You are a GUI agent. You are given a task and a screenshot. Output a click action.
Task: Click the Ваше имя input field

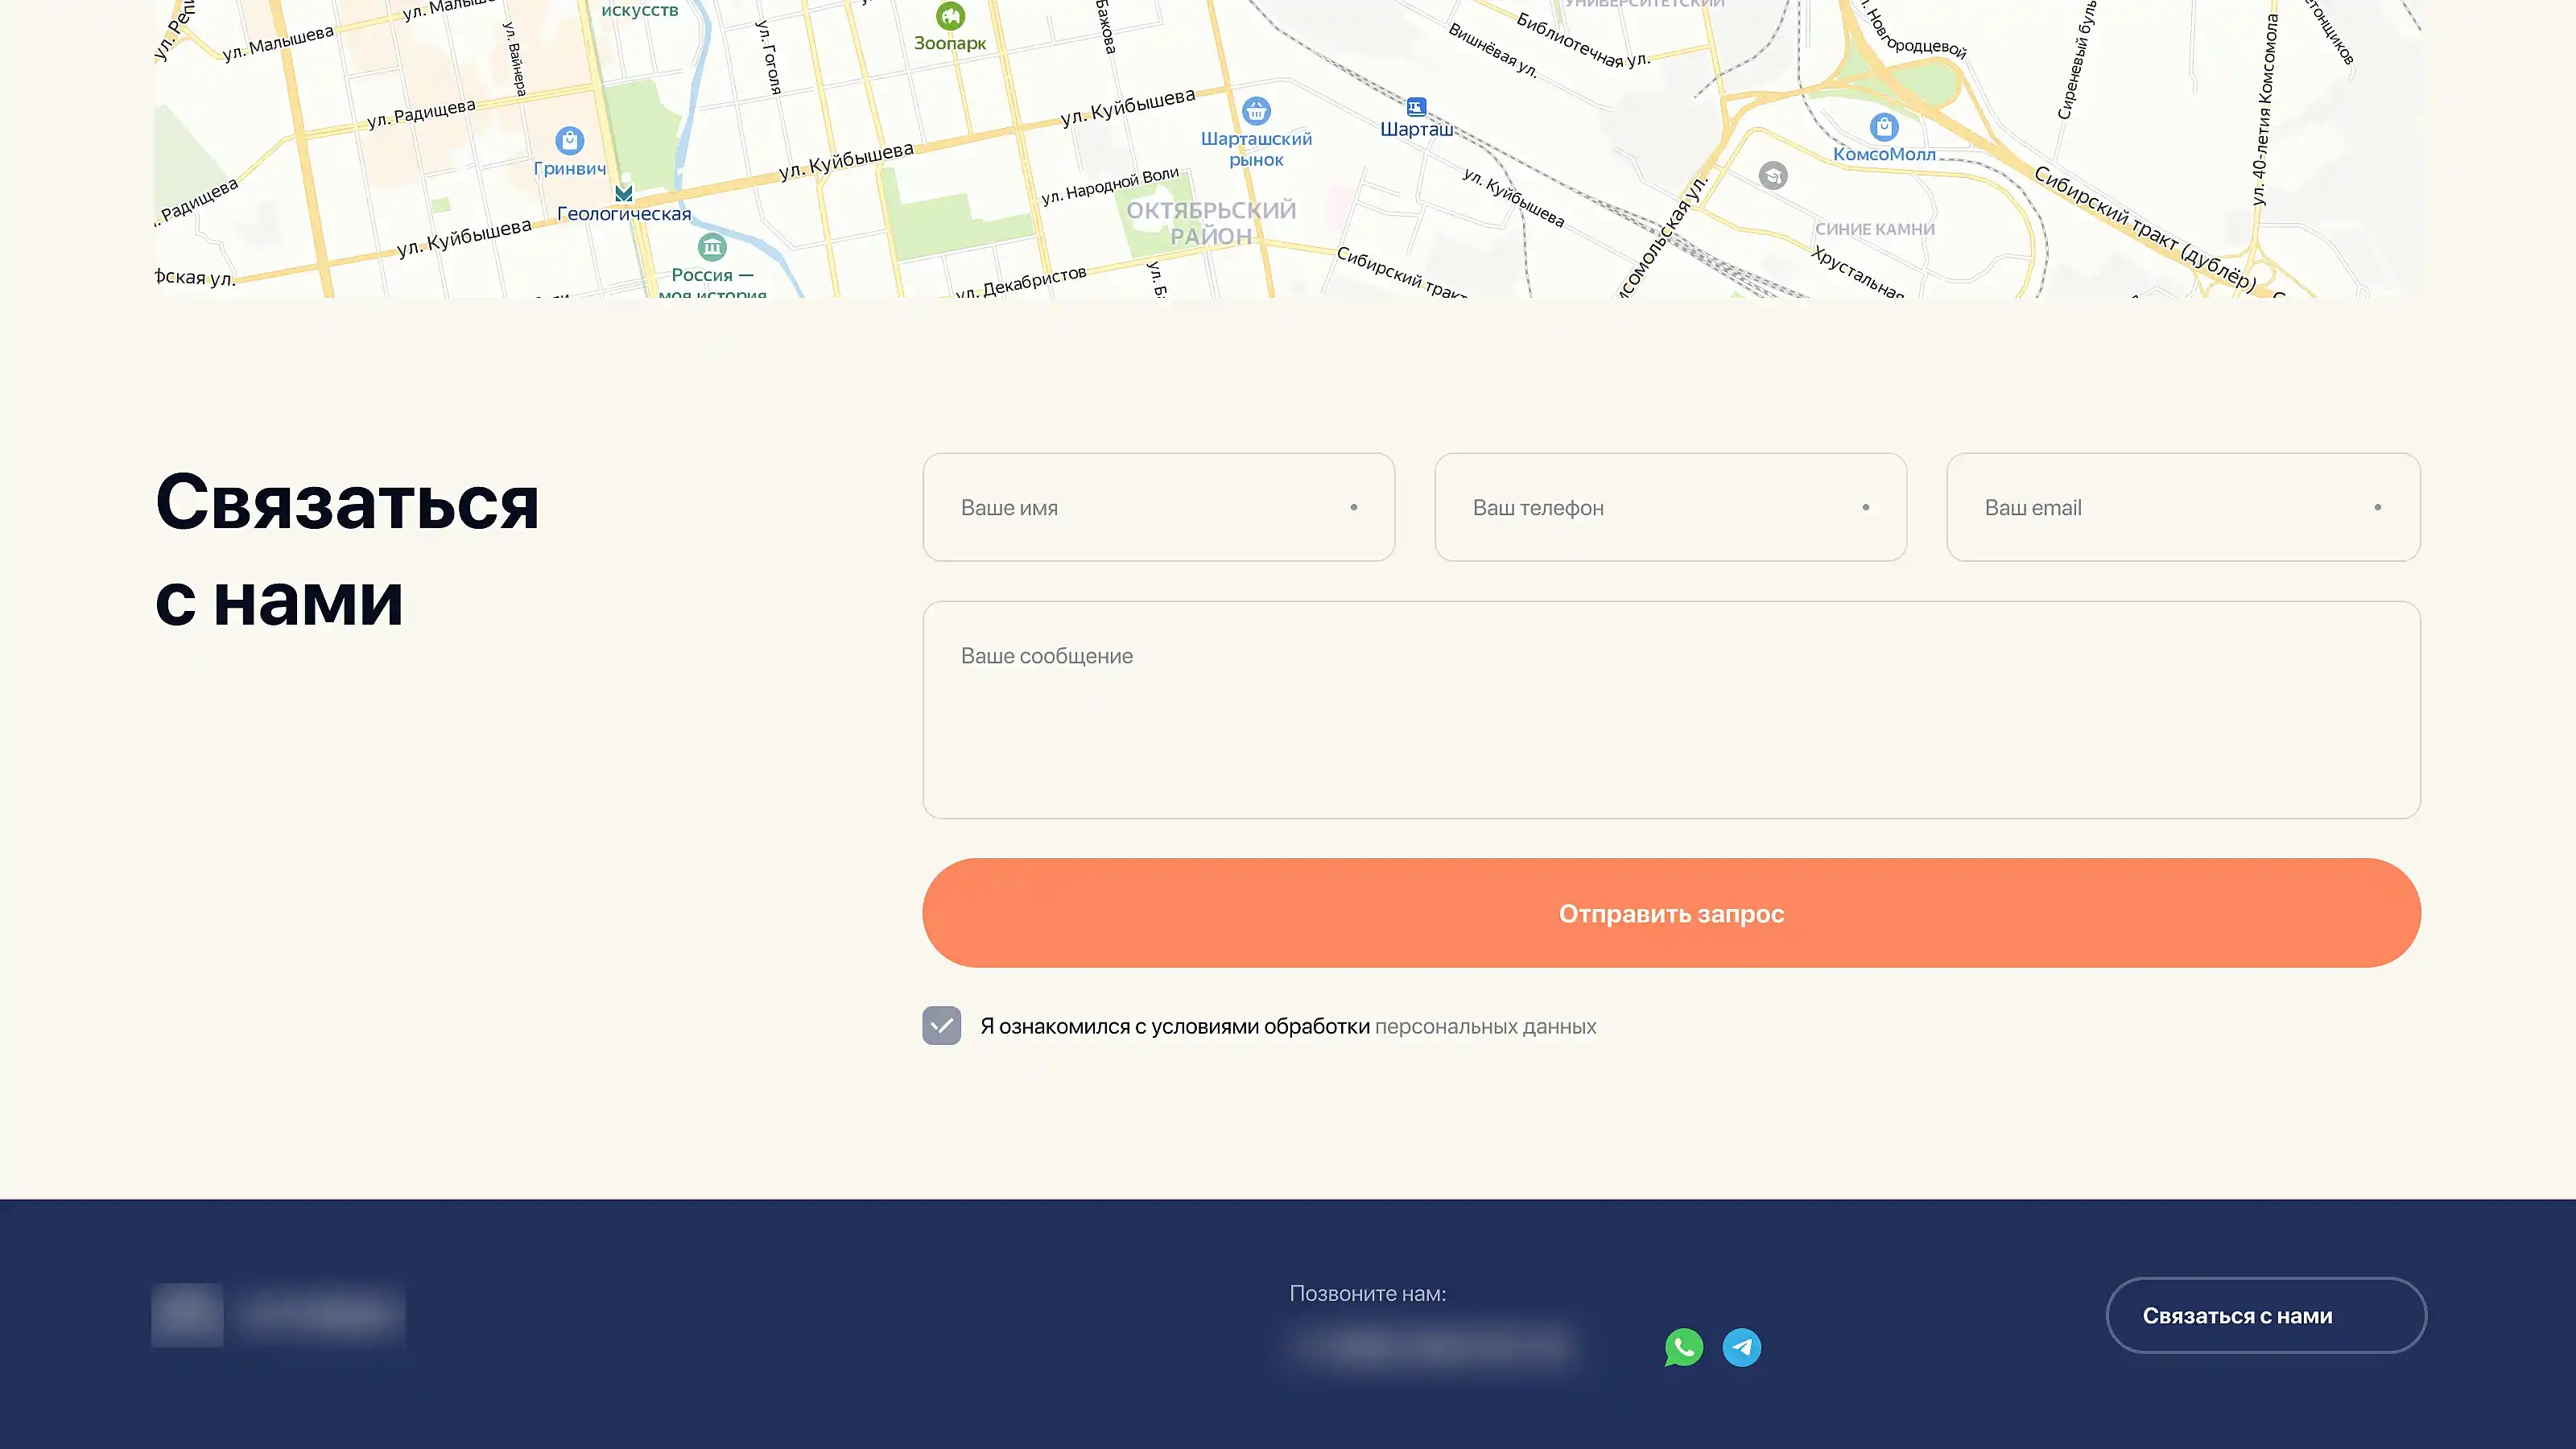point(1158,507)
